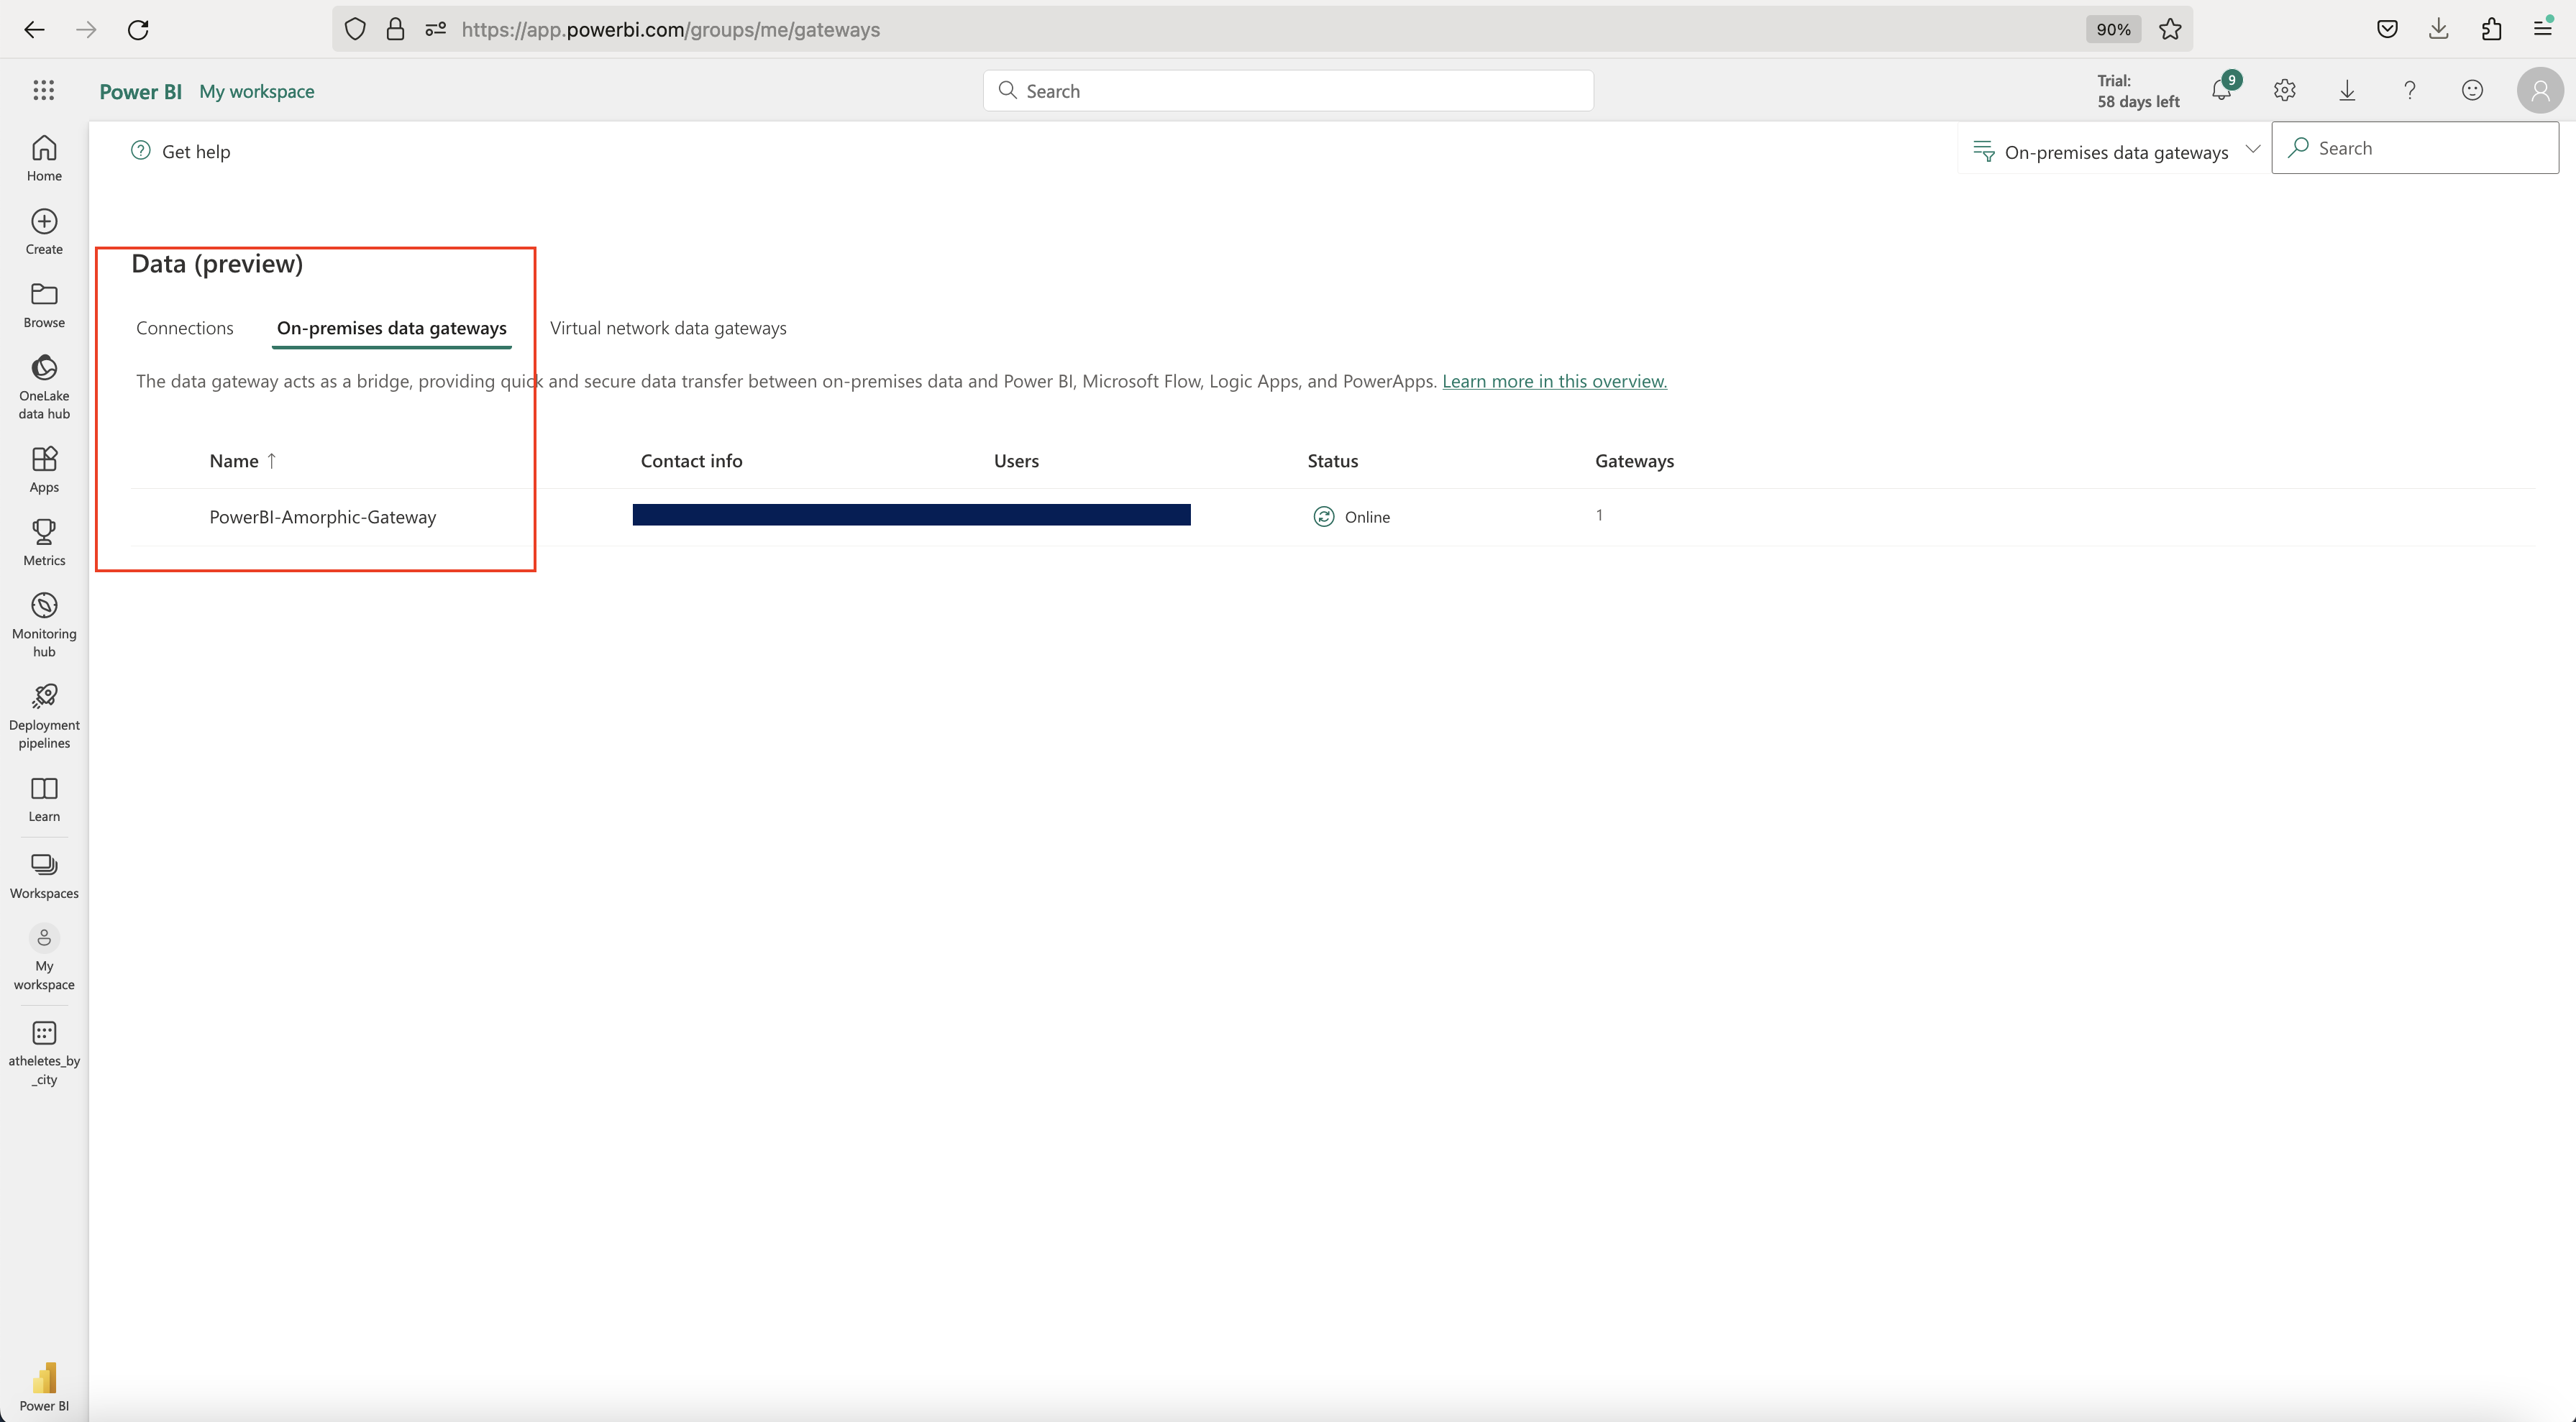Open My workspace from sidebar
Image resolution: width=2576 pixels, height=1422 pixels.
tap(44, 958)
